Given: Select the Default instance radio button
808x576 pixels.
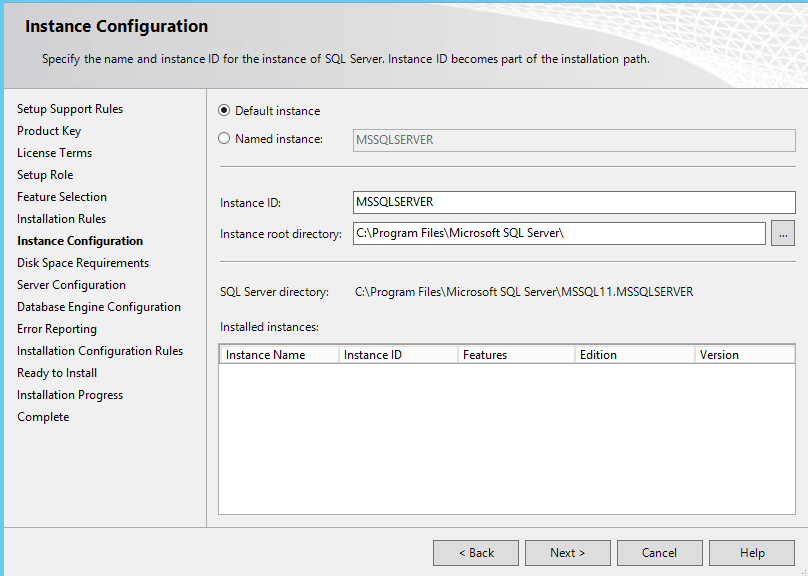Looking at the screenshot, I should pos(224,111).
